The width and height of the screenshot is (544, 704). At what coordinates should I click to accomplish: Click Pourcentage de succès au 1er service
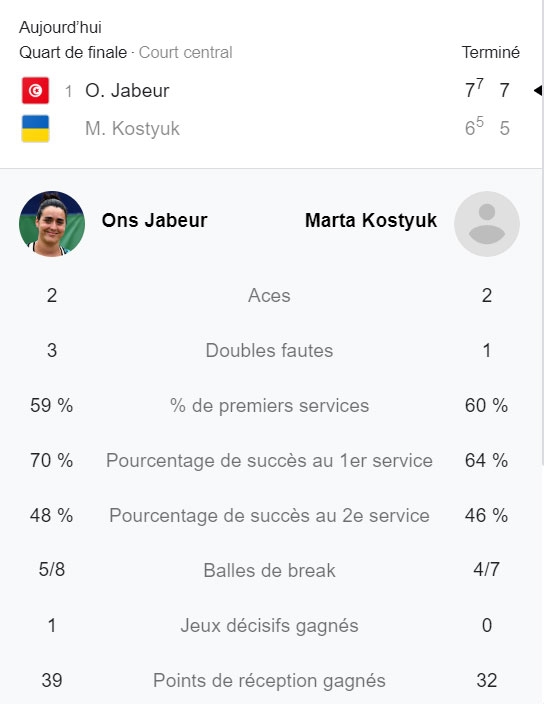[x=269, y=461]
